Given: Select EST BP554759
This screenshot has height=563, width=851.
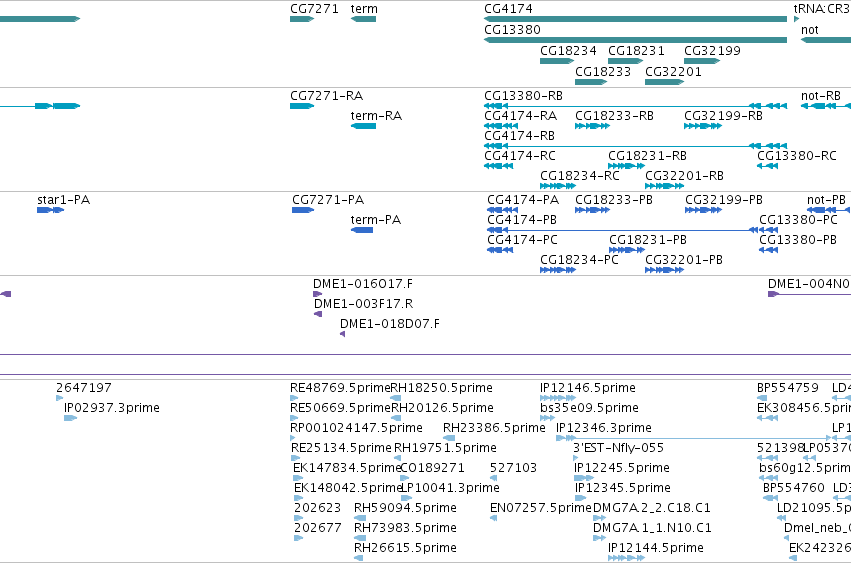Looking at the screenshot, I should tap(762, 398).
